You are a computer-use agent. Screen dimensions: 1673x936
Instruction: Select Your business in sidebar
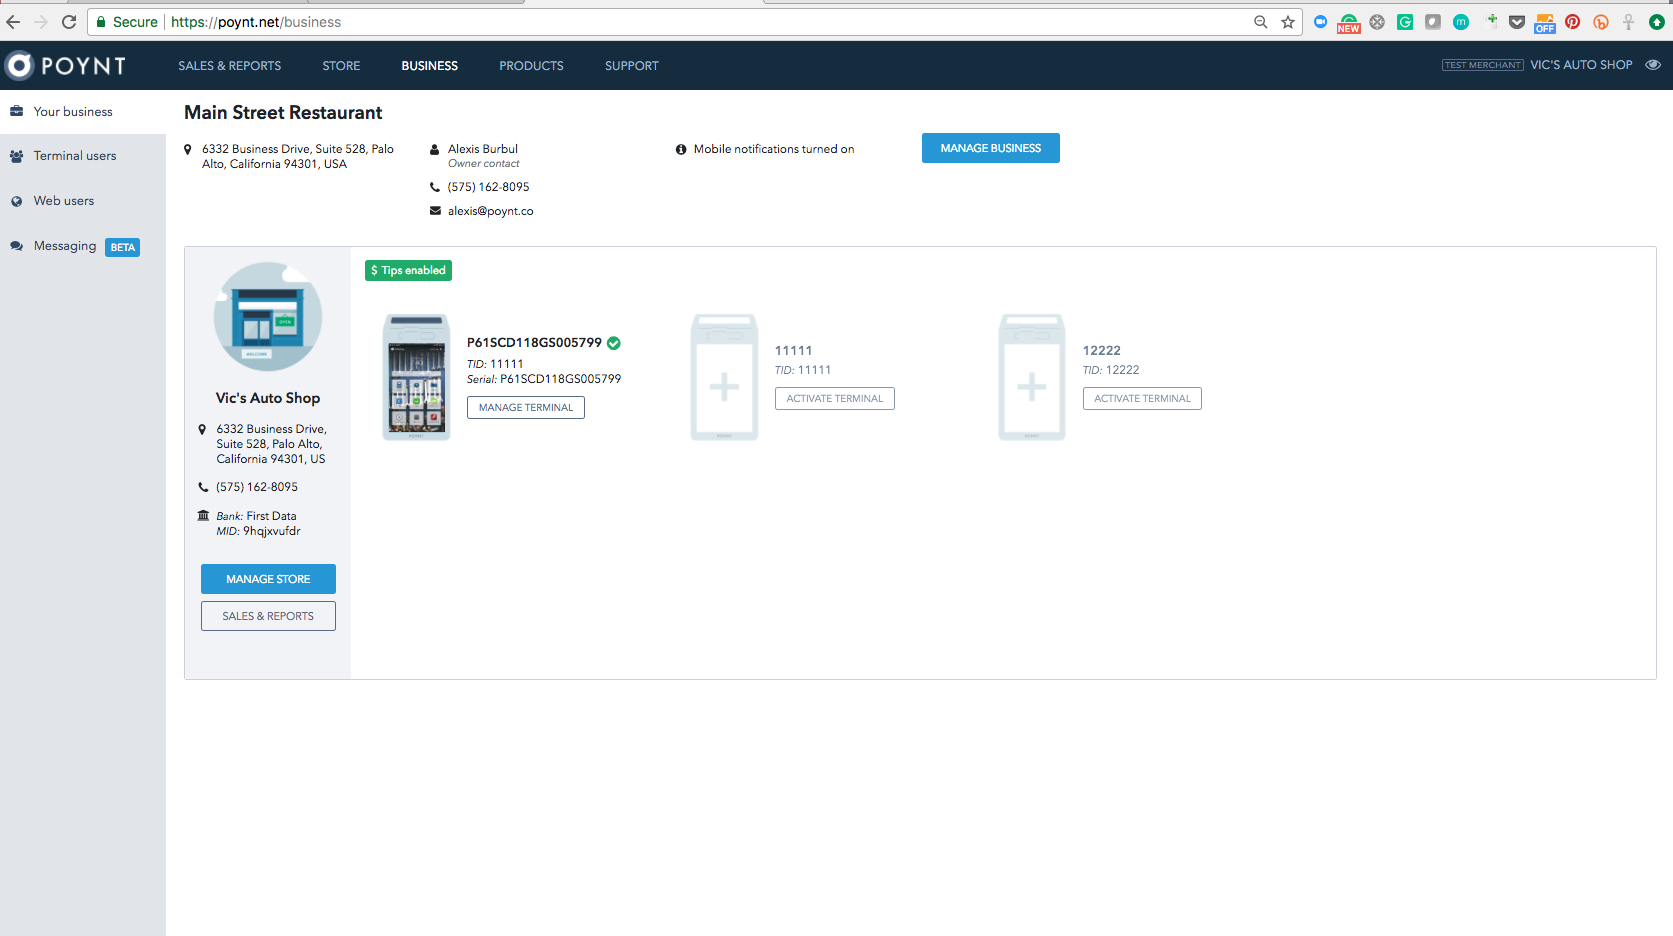(x=83, y=112)
